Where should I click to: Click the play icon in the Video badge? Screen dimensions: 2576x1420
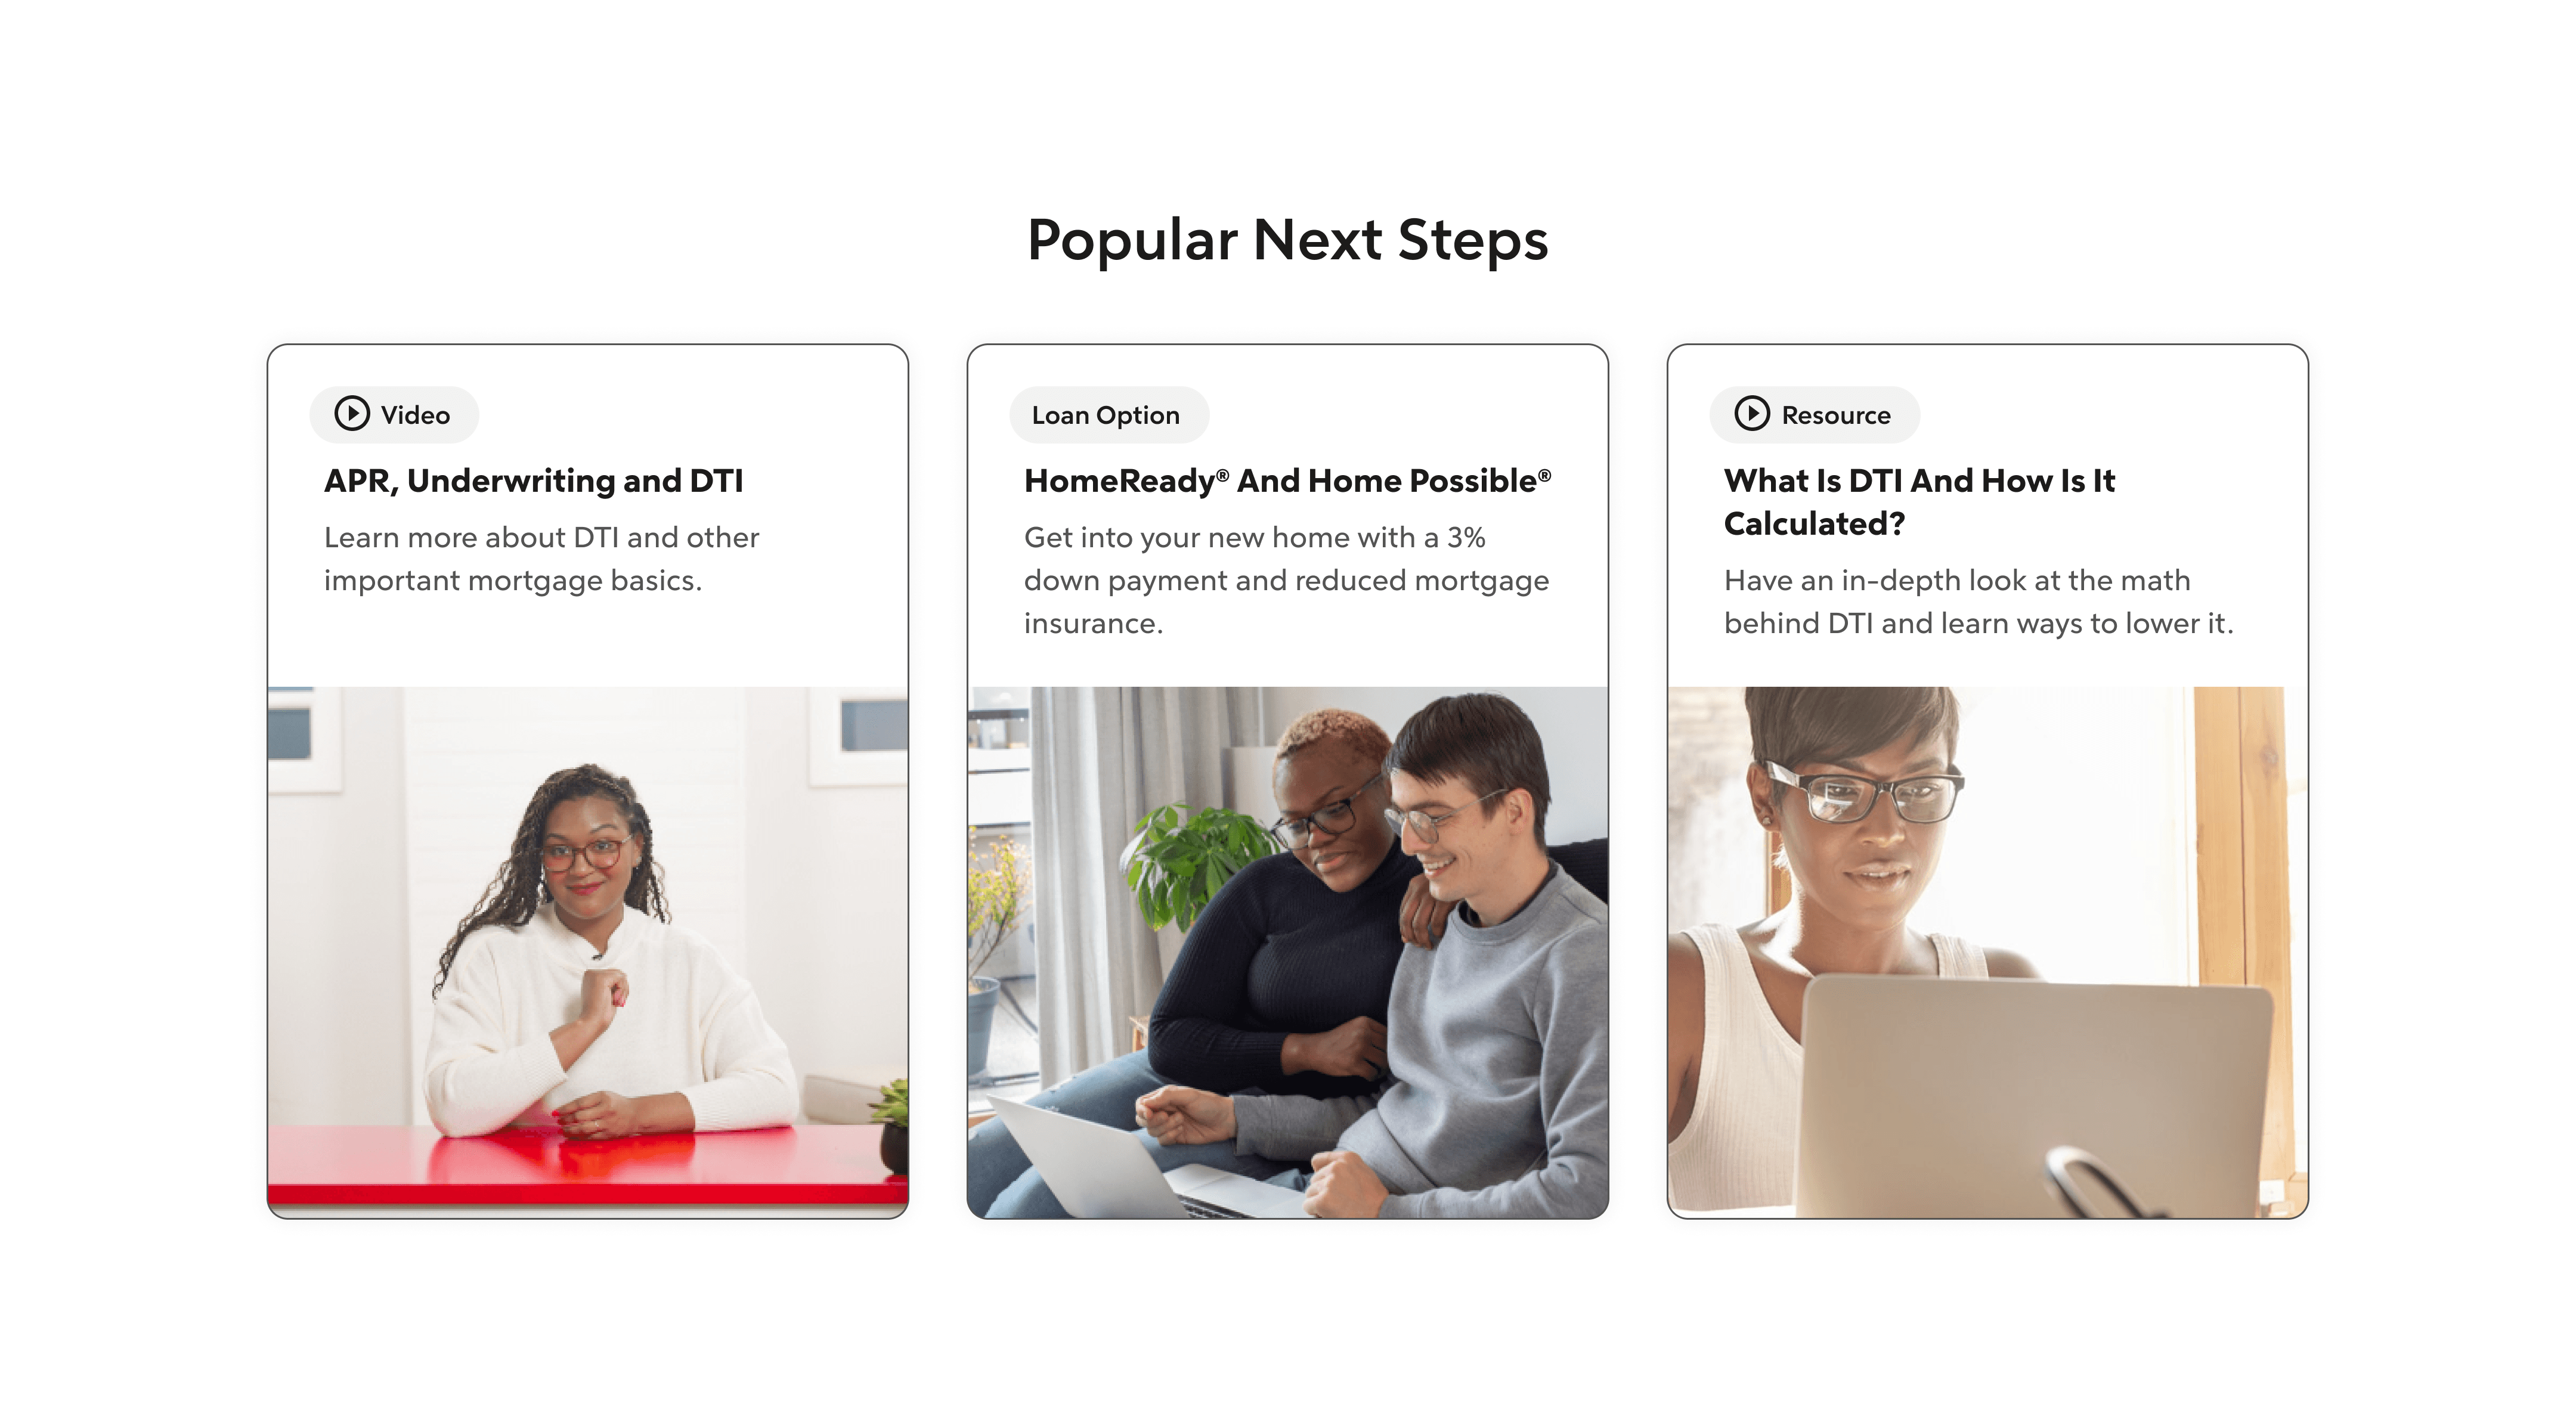[352, 413]
